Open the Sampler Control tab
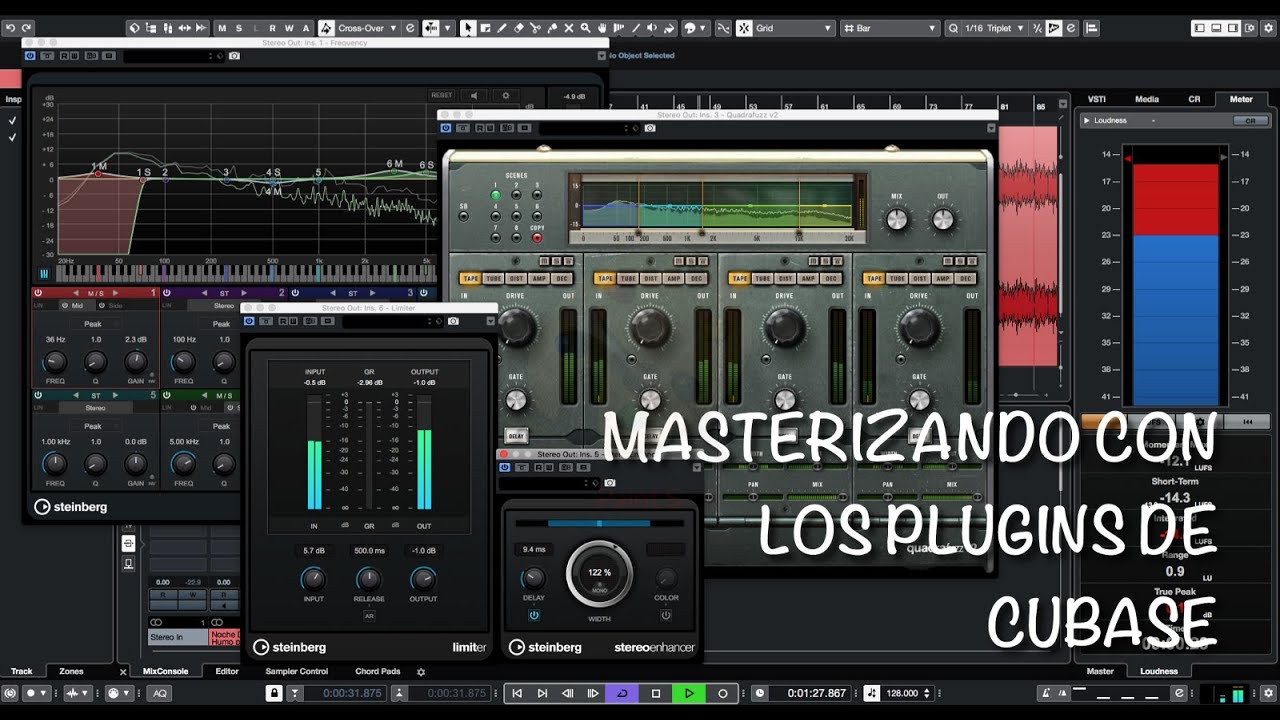Viewport: 1280px width, 720px height. pos(297,671)
